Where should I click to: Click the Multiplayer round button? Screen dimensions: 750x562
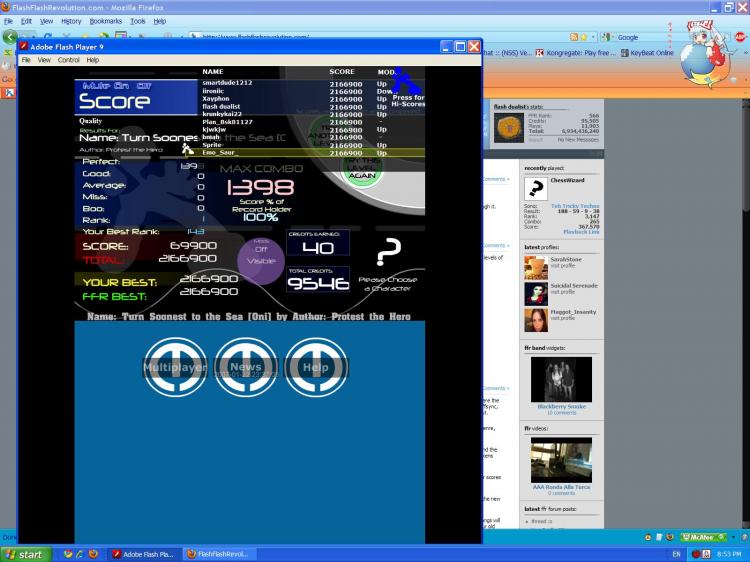click(x=175, y=367)
